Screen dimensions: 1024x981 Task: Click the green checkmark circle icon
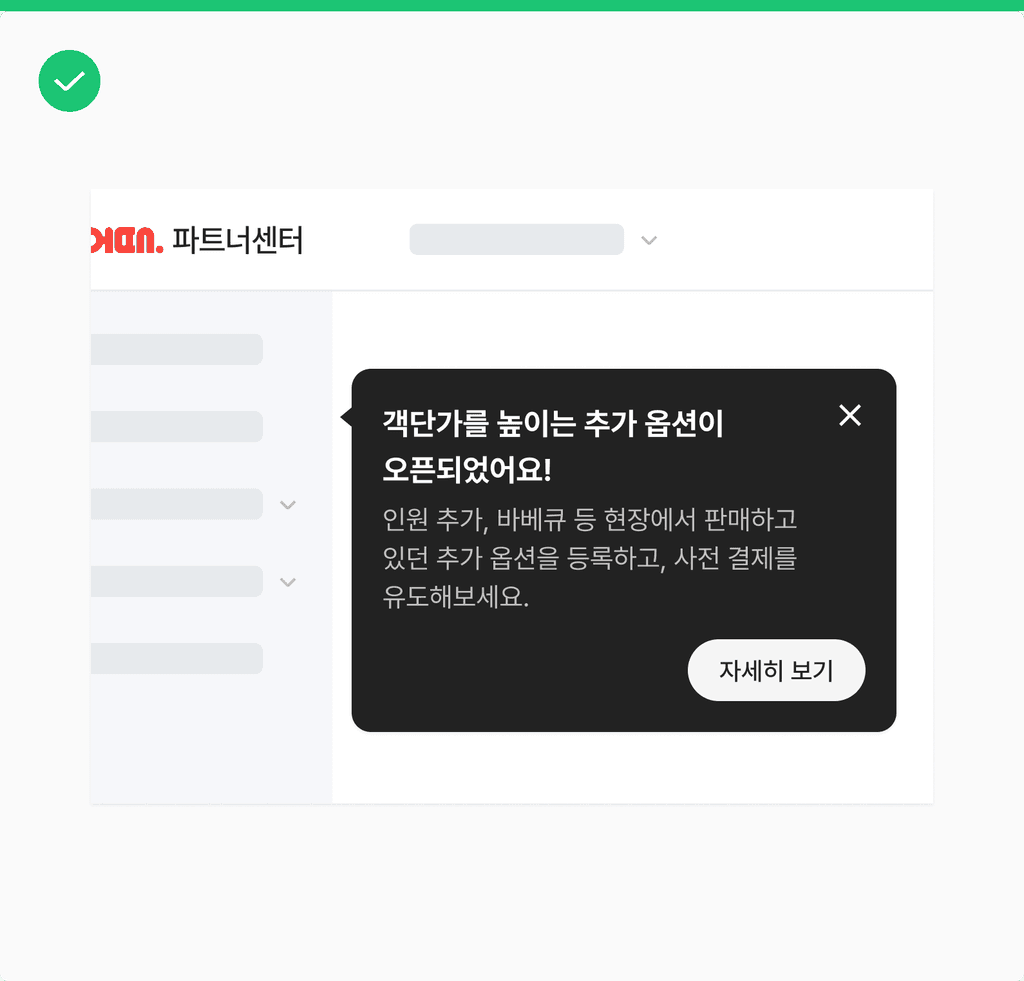click(69, 81)
